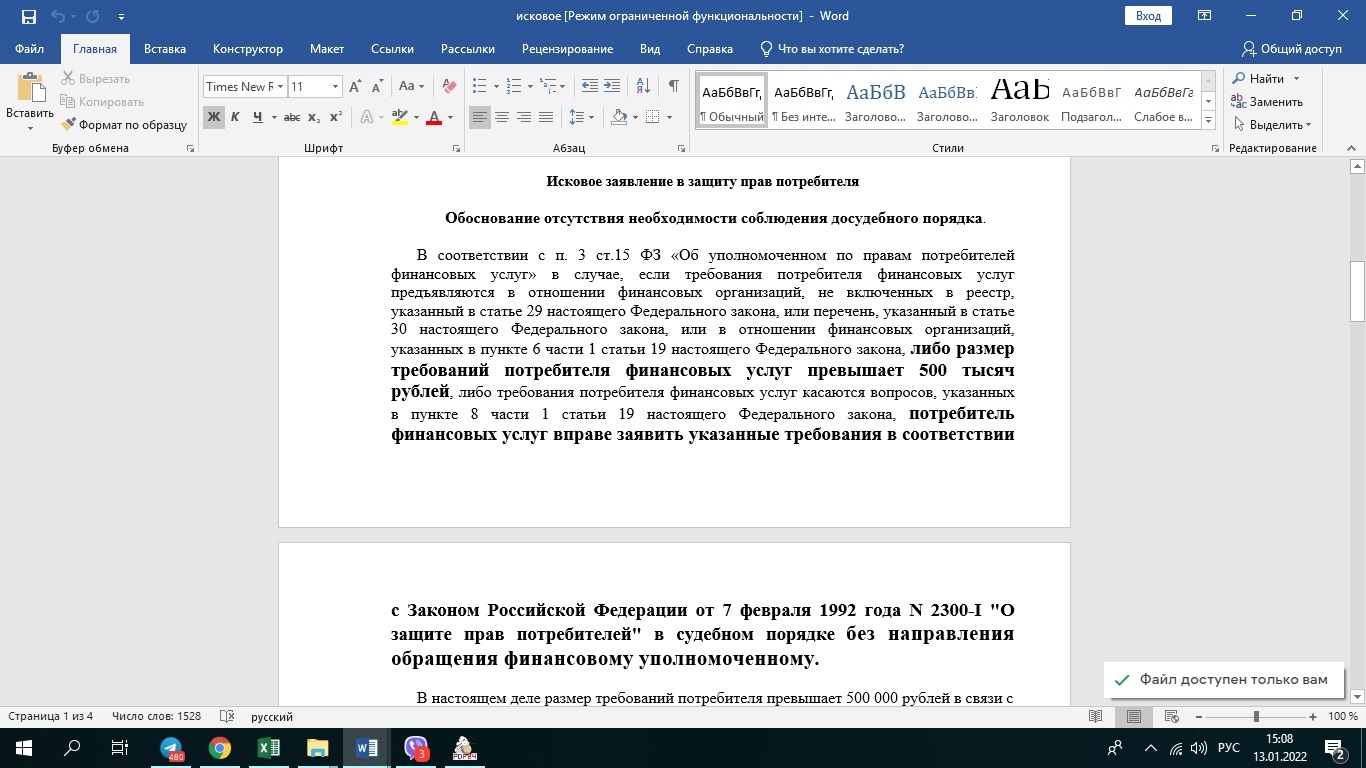This screenshot has height=768, width=1366.
Task: Click the Заменить button
Action: [x=1266, y=102]
